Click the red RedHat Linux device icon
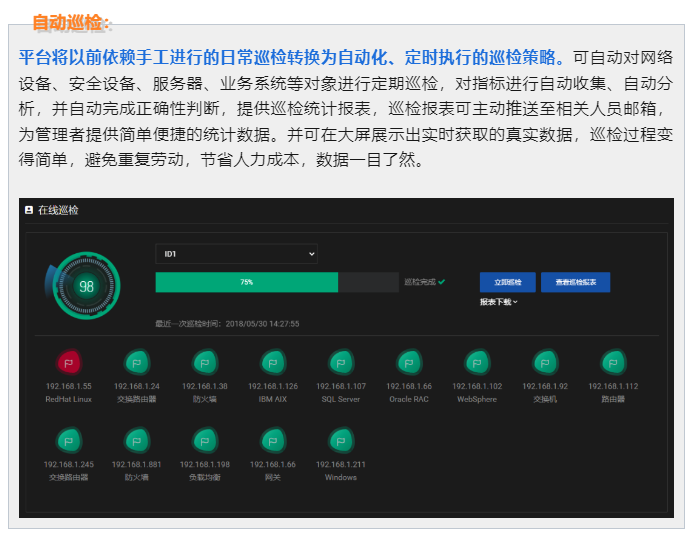Viewport: 697px width, 544px height. [x=68, y=362]
